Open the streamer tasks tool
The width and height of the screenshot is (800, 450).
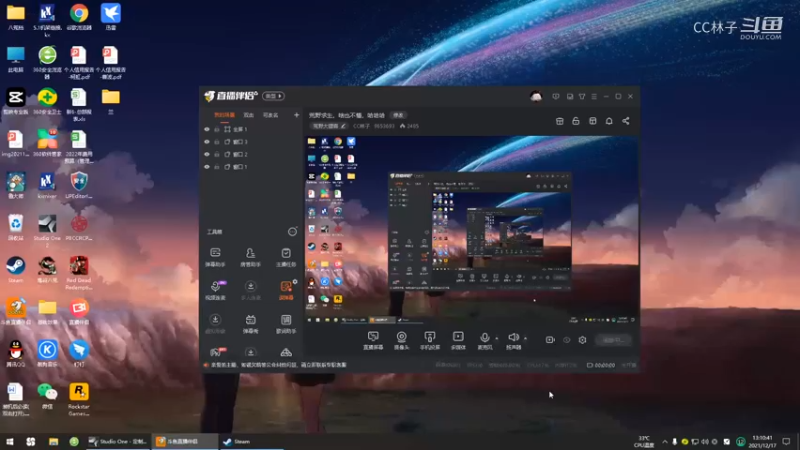pos(286,257)
